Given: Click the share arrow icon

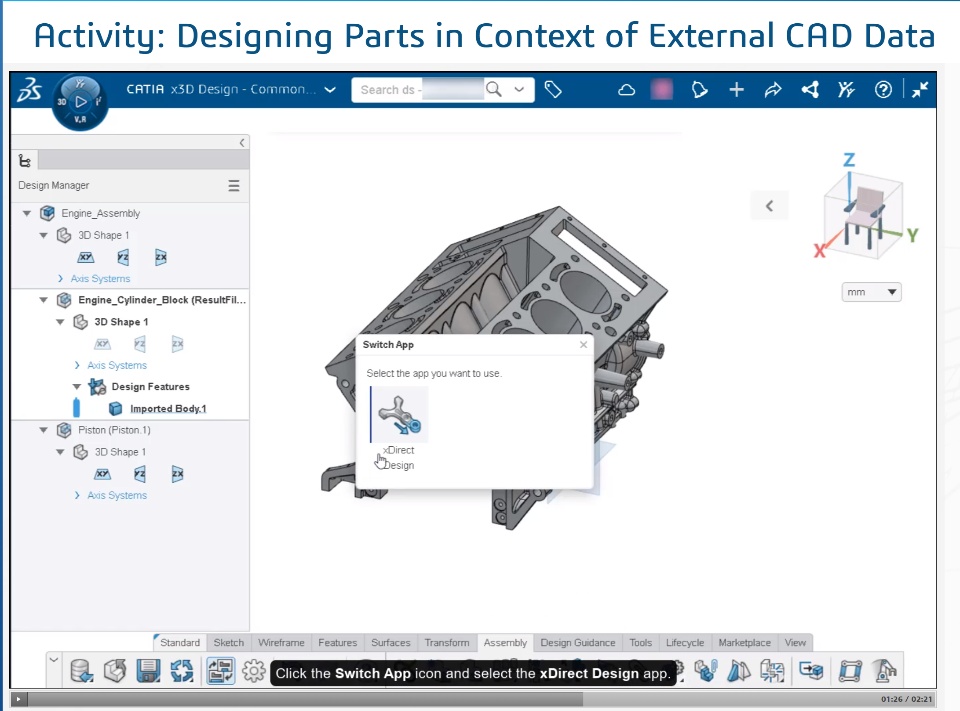Looking at the screenshot, I should tap(773, 90).
